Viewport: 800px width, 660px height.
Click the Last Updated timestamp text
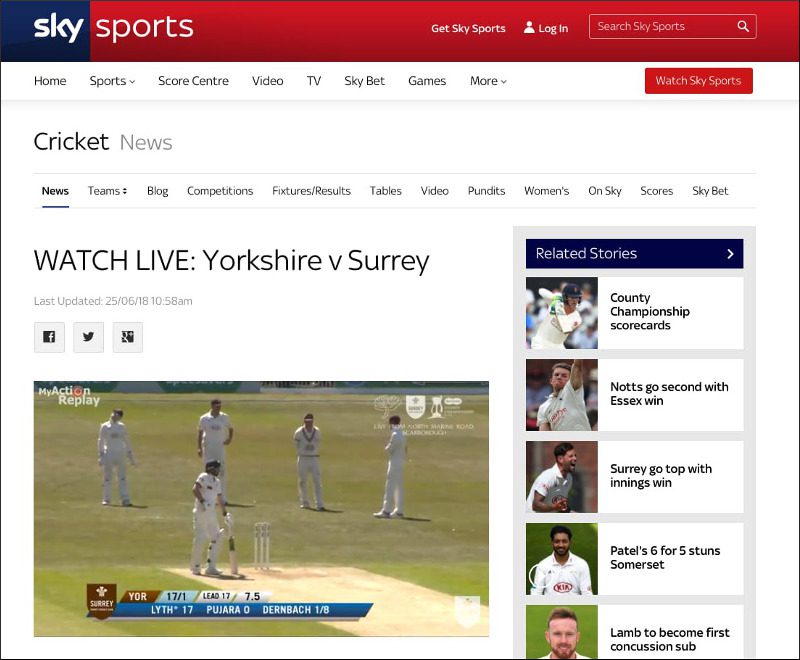pyautogui.click(x=113, y=301)
